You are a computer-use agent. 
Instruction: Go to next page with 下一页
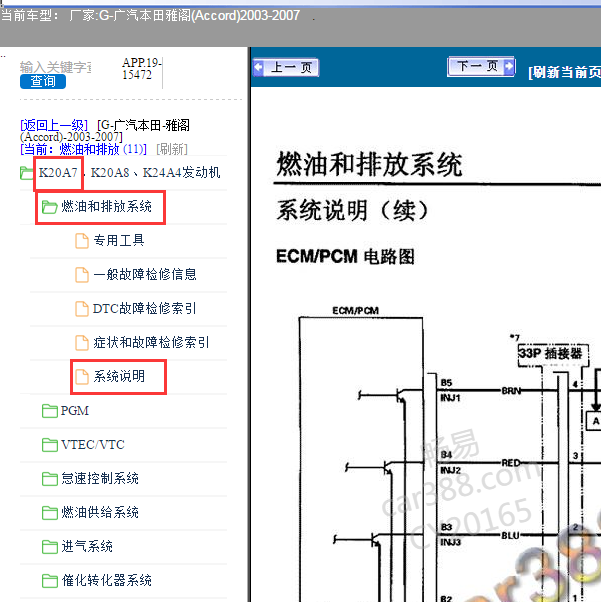(x=481, y=67)
